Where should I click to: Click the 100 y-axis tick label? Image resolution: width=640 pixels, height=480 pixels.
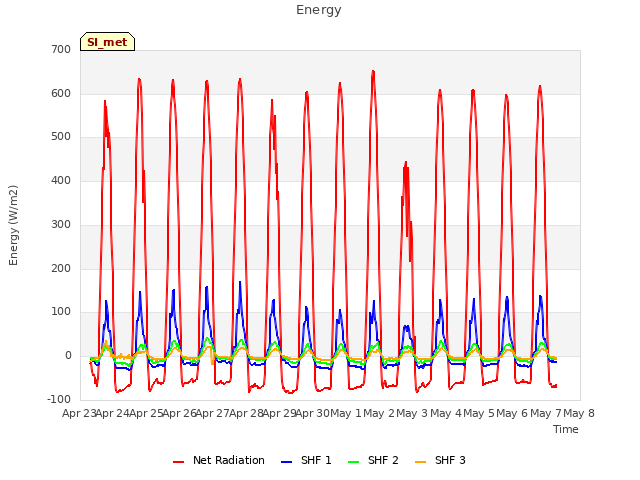61,312
